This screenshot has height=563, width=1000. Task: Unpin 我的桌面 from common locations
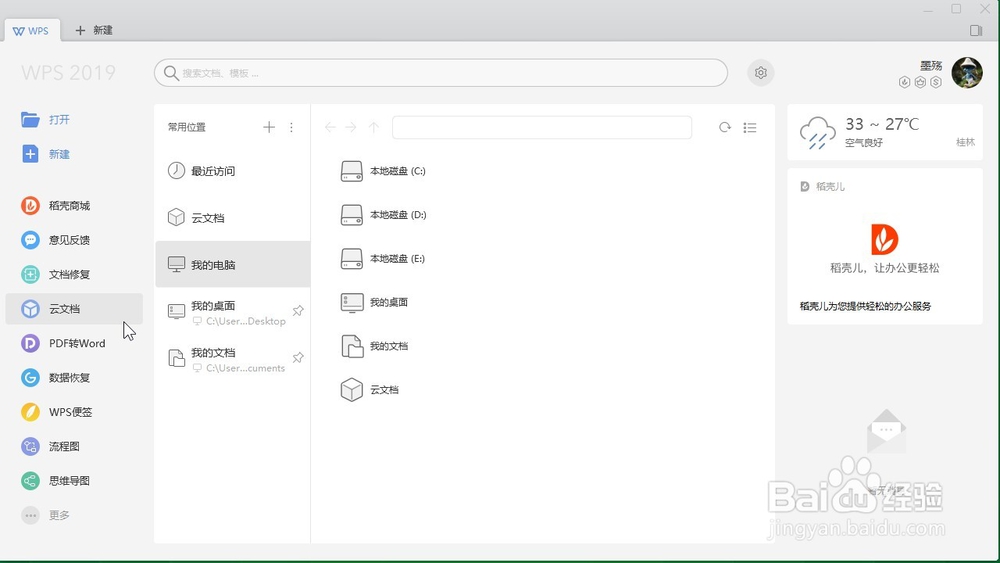click(298, 311)
